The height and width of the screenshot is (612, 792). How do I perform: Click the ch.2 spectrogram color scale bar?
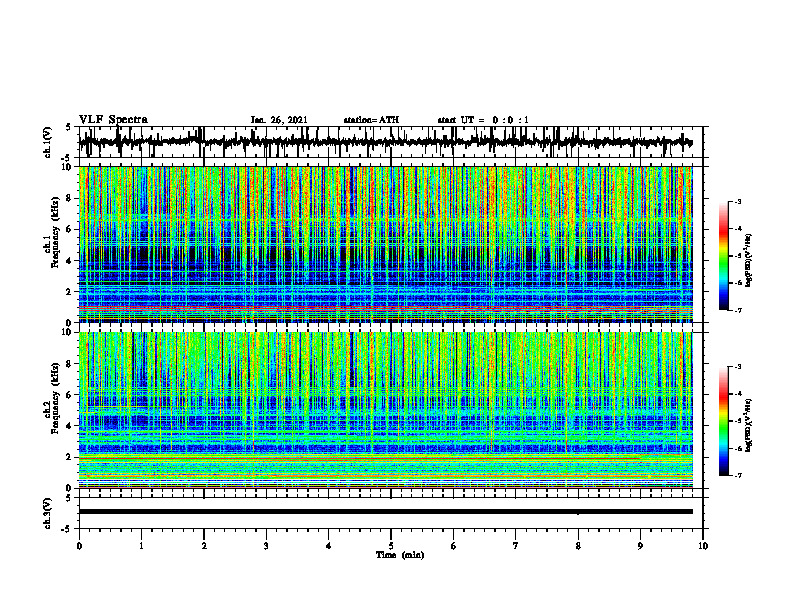(x=724, y=421)
